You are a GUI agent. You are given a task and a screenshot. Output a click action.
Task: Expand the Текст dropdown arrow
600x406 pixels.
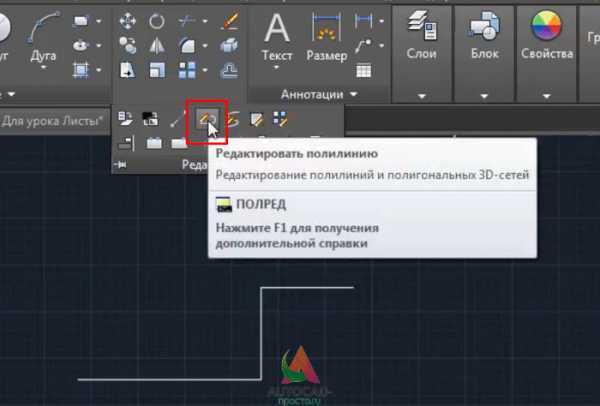pos(277,67)
